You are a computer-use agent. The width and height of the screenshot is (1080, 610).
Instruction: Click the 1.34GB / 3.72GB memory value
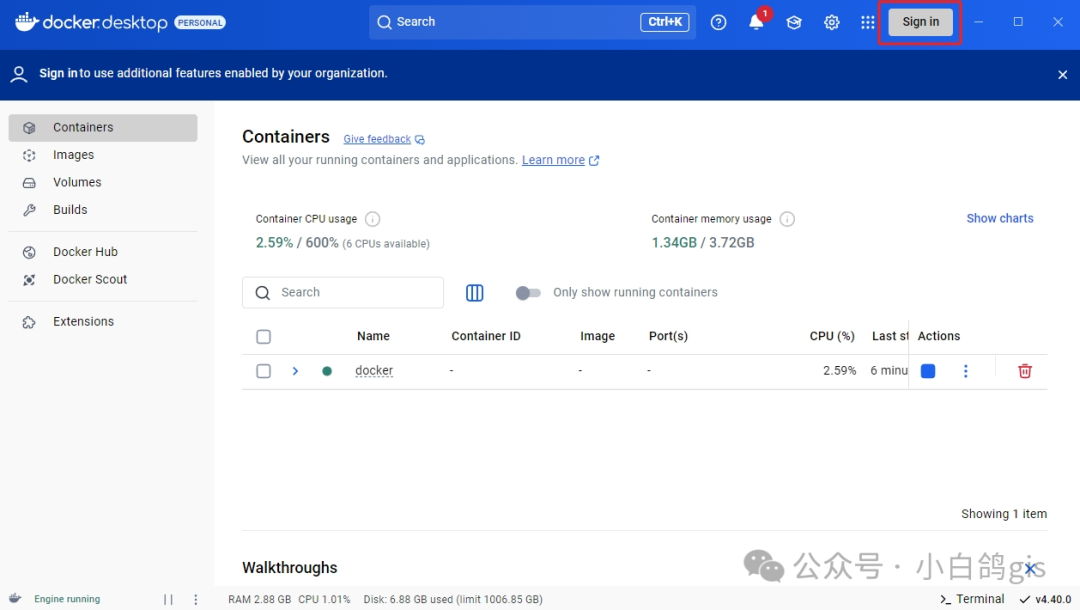tap(703, 242)
